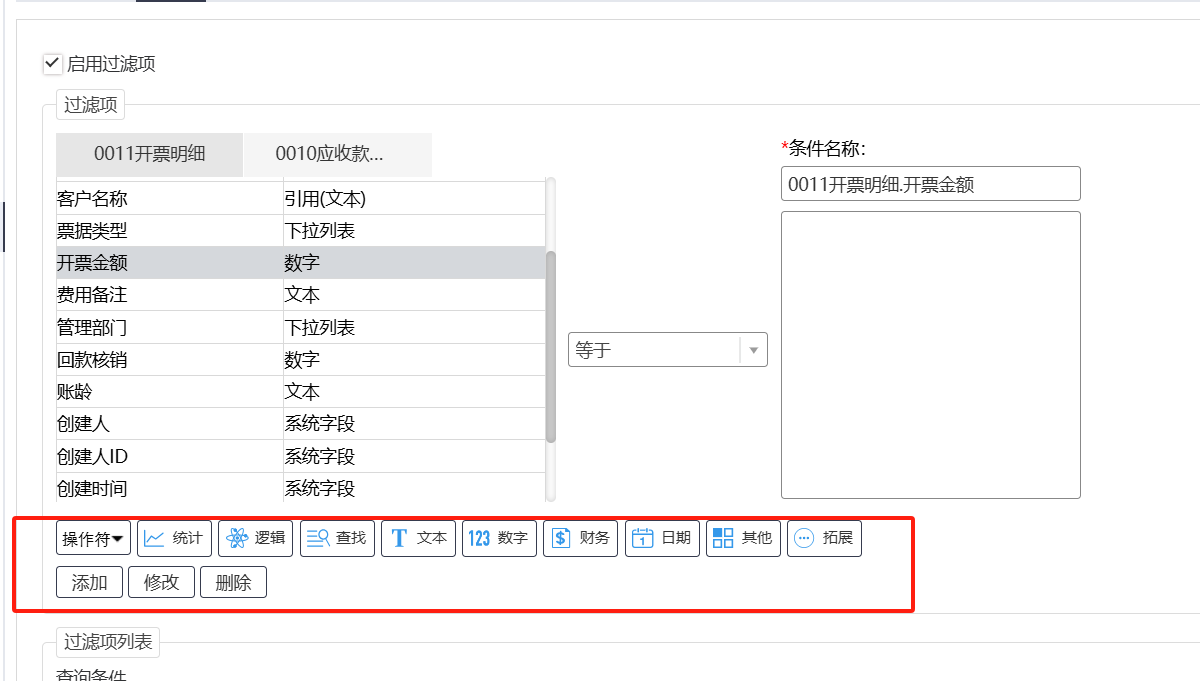Select the 管理部门 field row
The height and width of the screenshot is (681, 1200).
point(300,327)
